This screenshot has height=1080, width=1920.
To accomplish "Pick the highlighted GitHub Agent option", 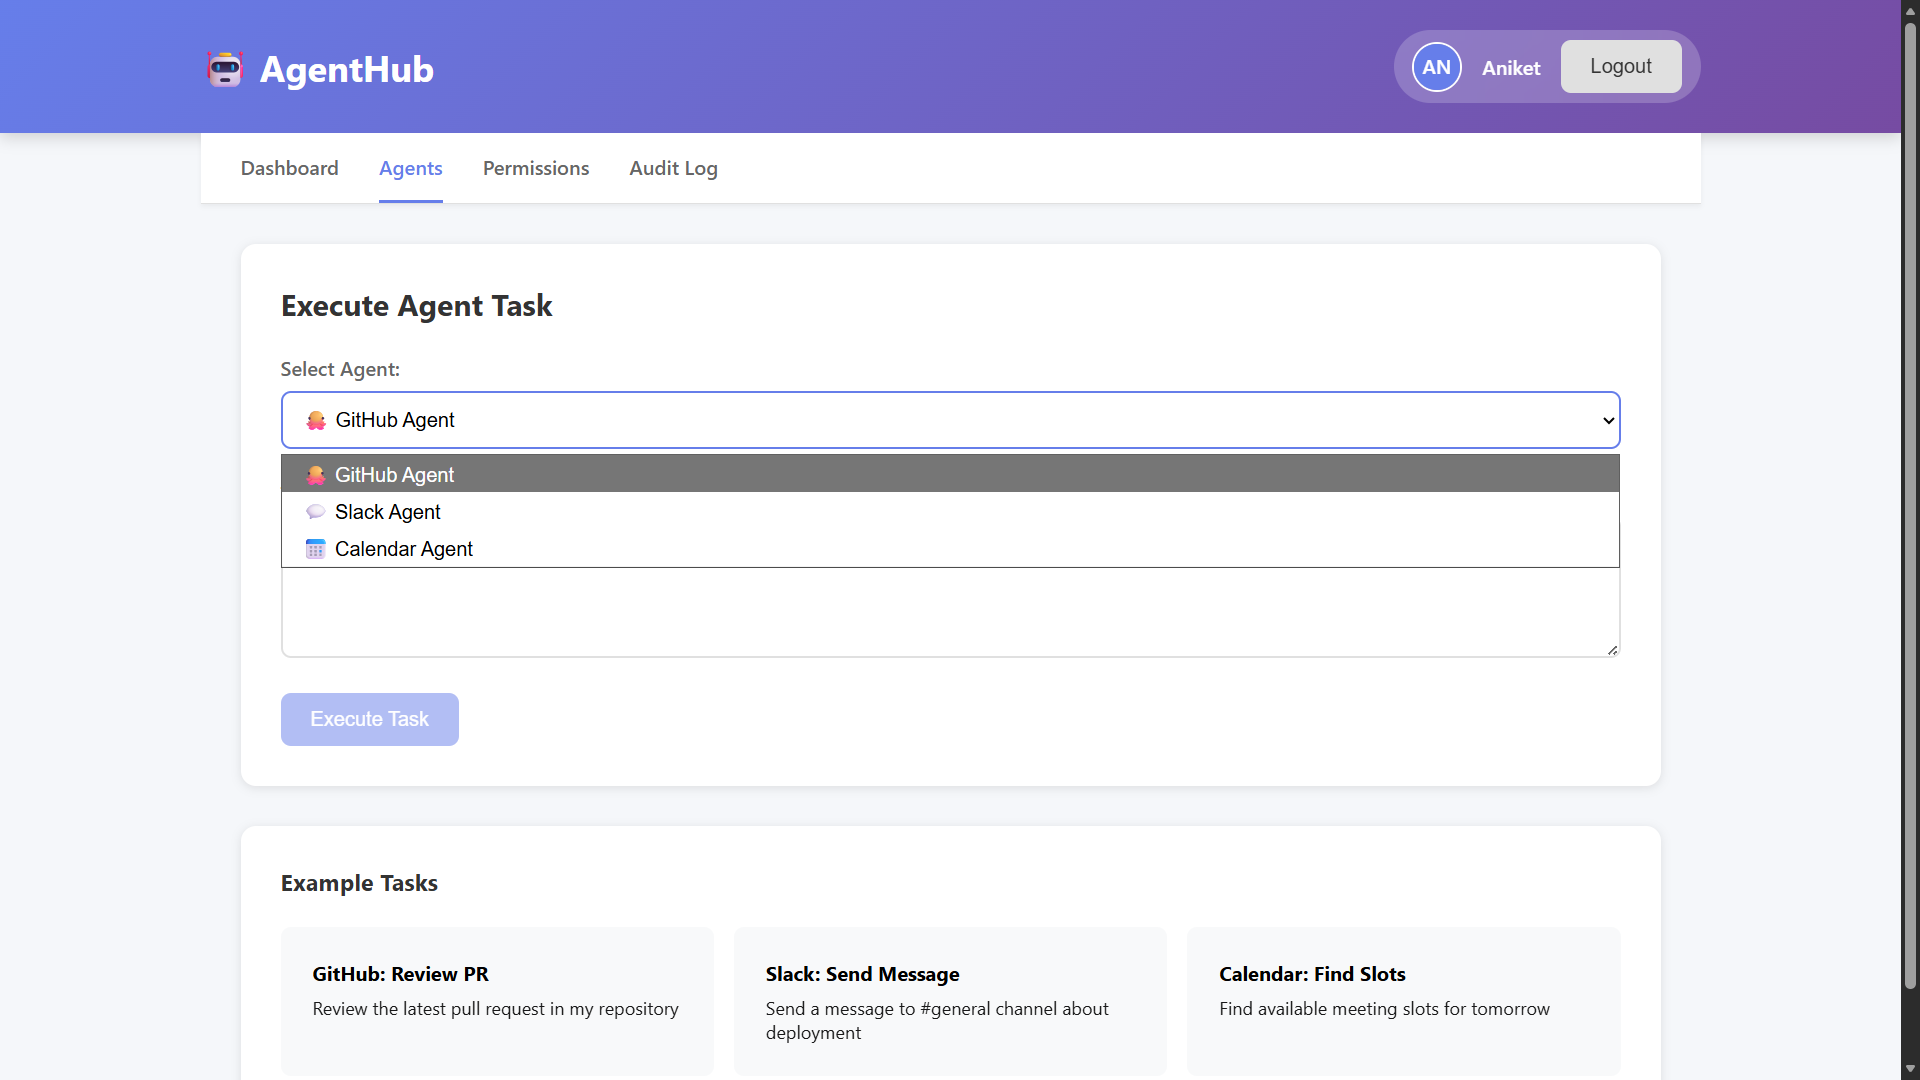I will 394,475.
